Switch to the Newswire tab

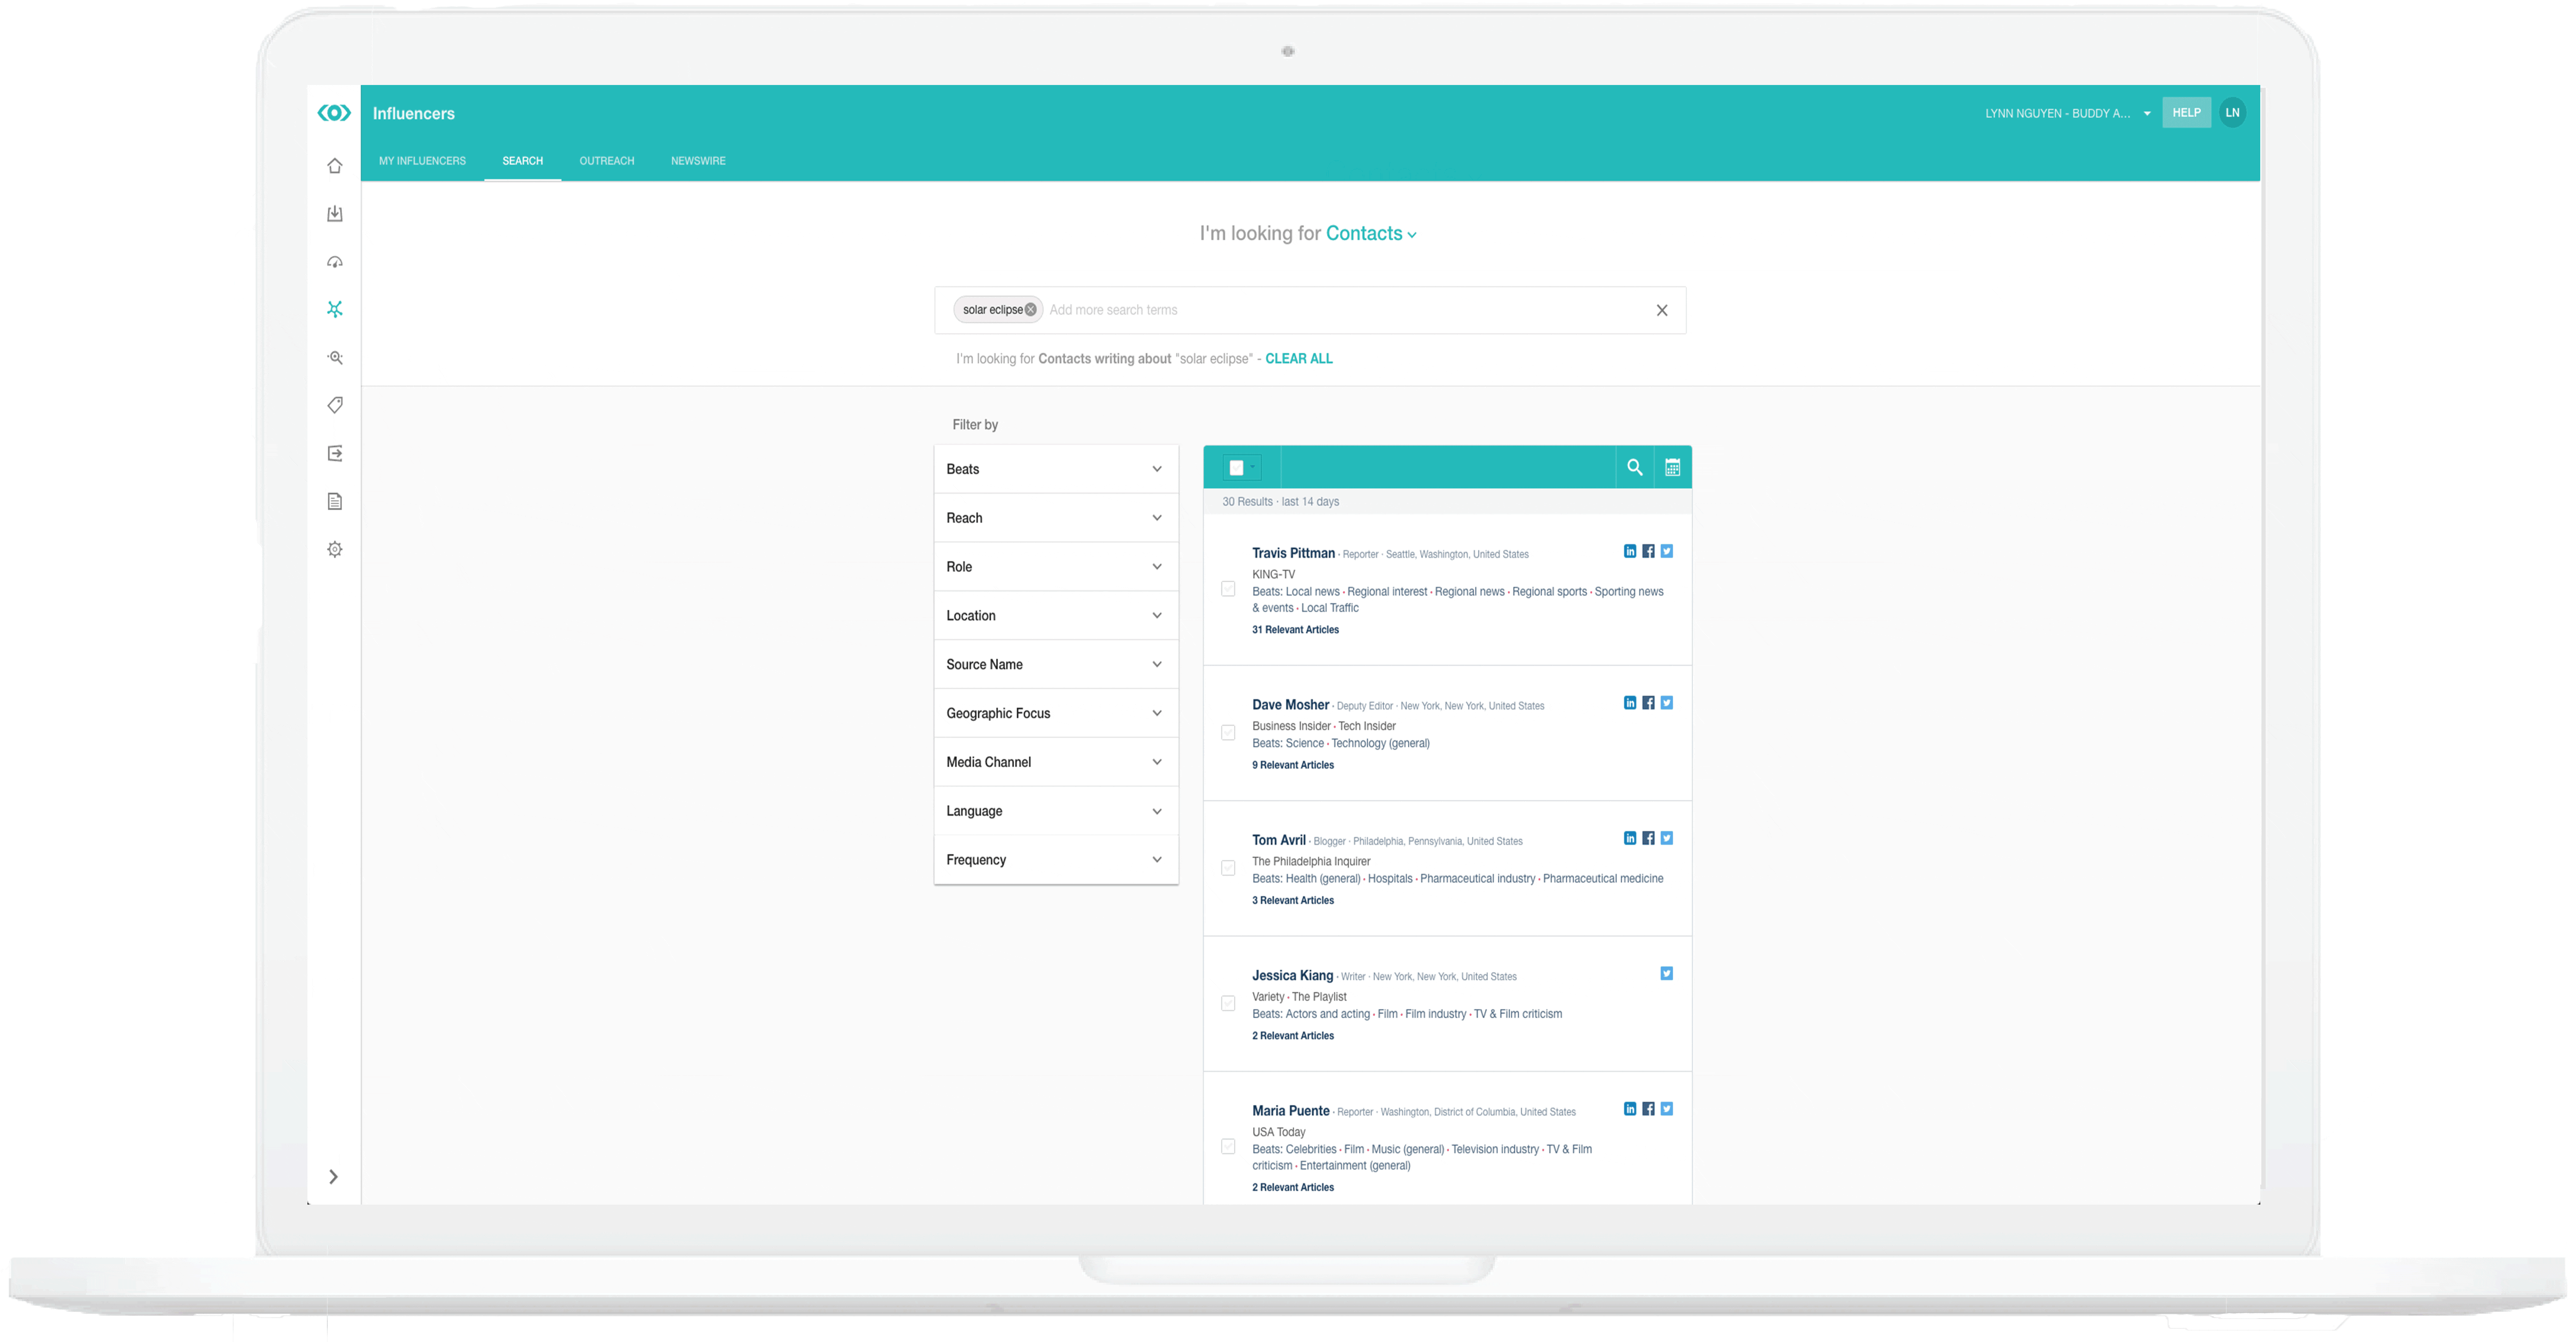[698, 161]
